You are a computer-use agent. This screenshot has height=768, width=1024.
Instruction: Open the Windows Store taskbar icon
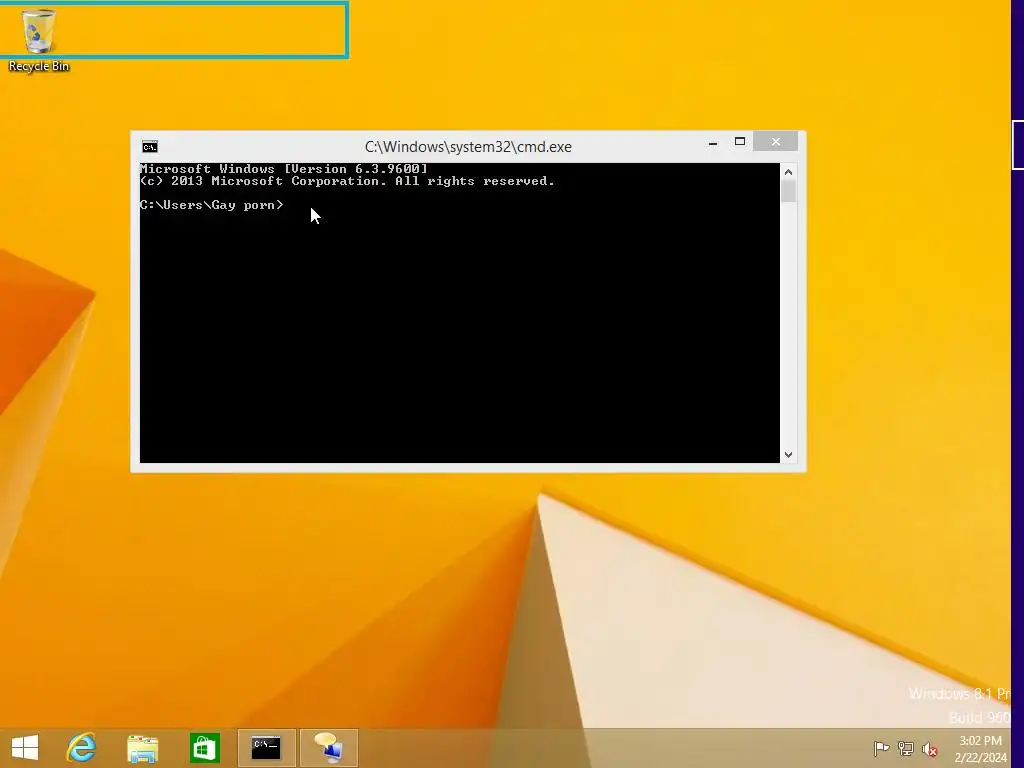tap(204, 748)
